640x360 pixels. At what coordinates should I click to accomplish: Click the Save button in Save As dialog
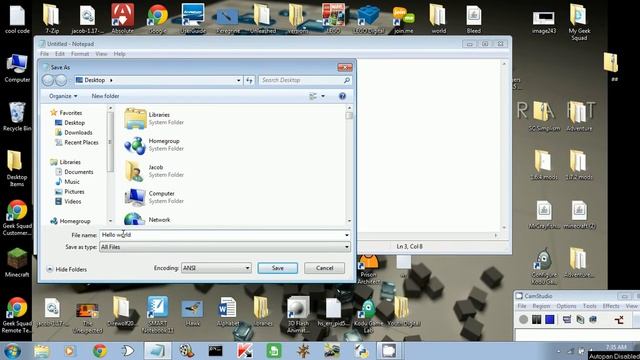pyautogui.click(x=278, y=268)
